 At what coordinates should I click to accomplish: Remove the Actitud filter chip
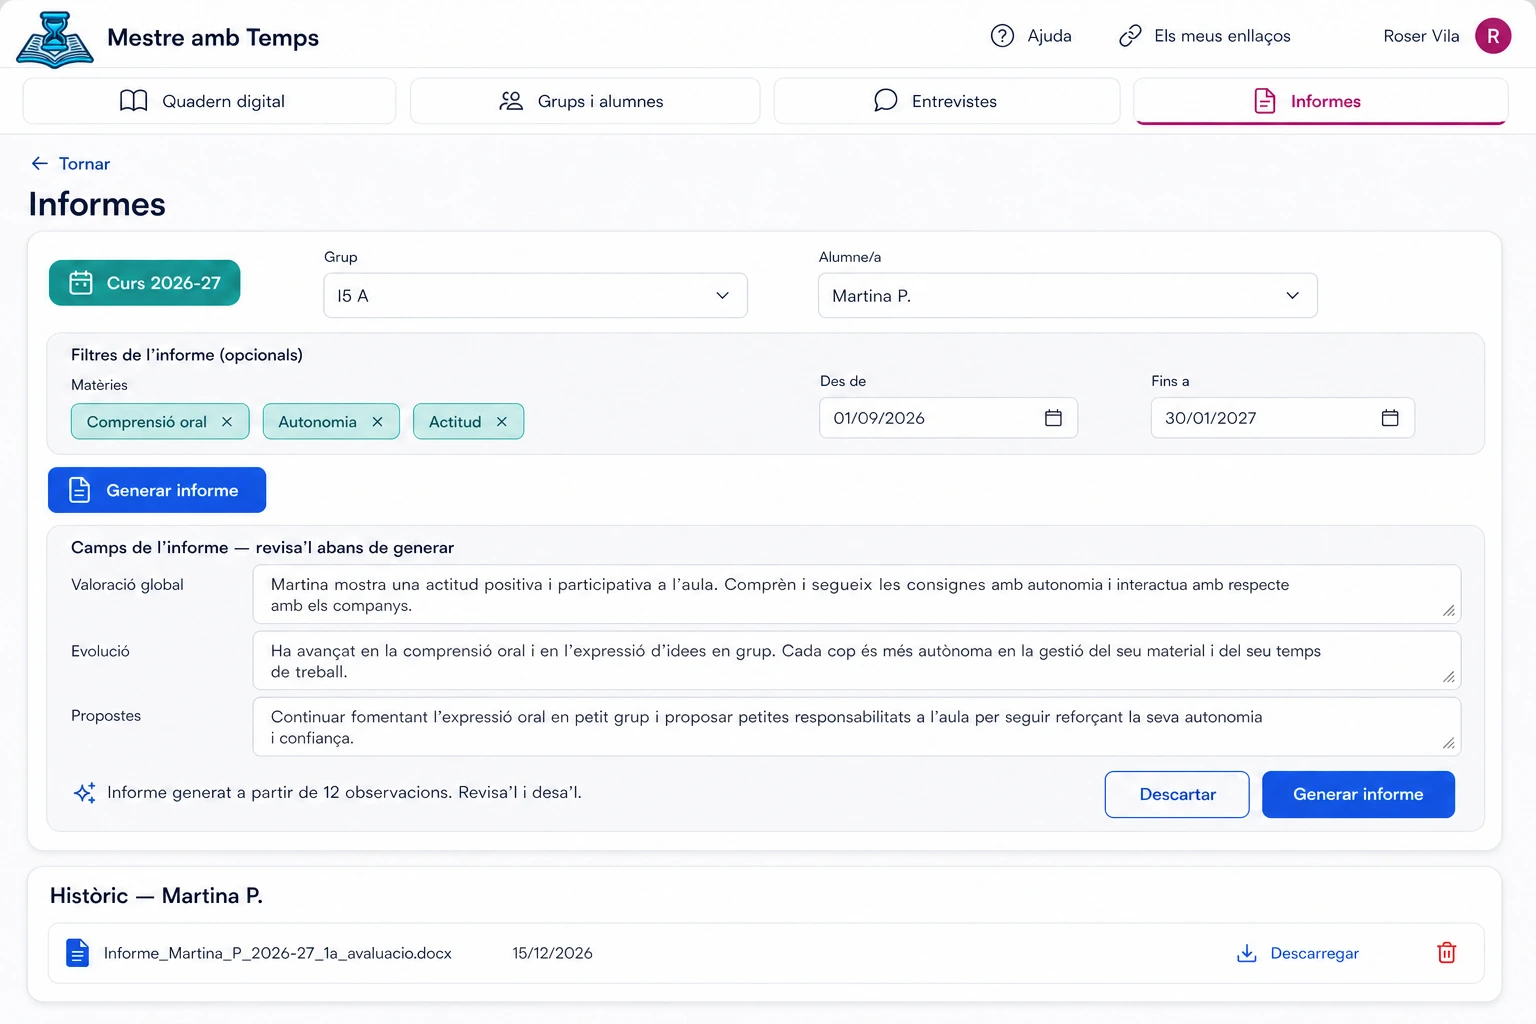coord(502,422)
